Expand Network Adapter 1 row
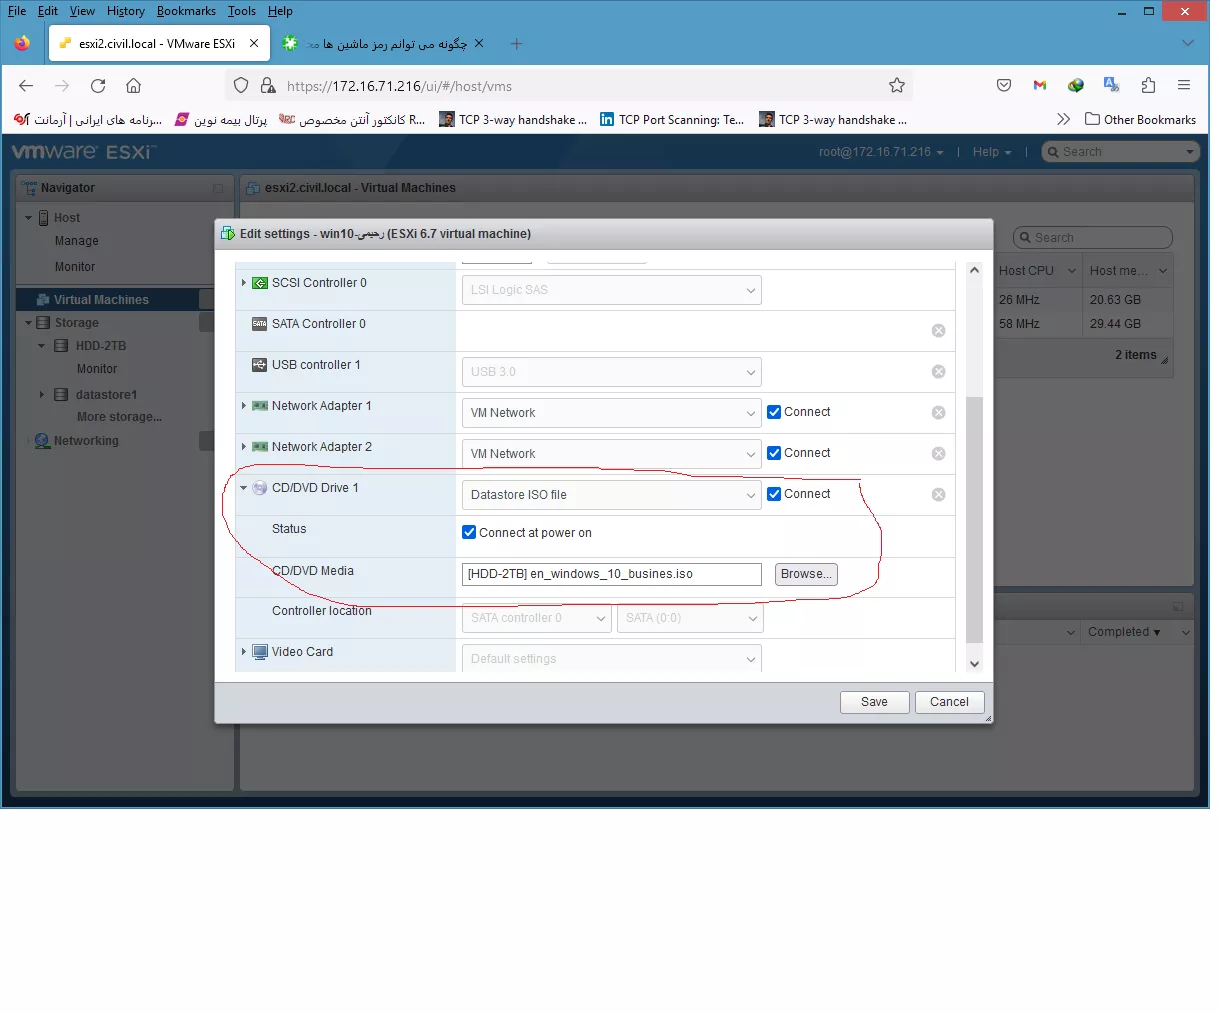 tap(243, 406)
